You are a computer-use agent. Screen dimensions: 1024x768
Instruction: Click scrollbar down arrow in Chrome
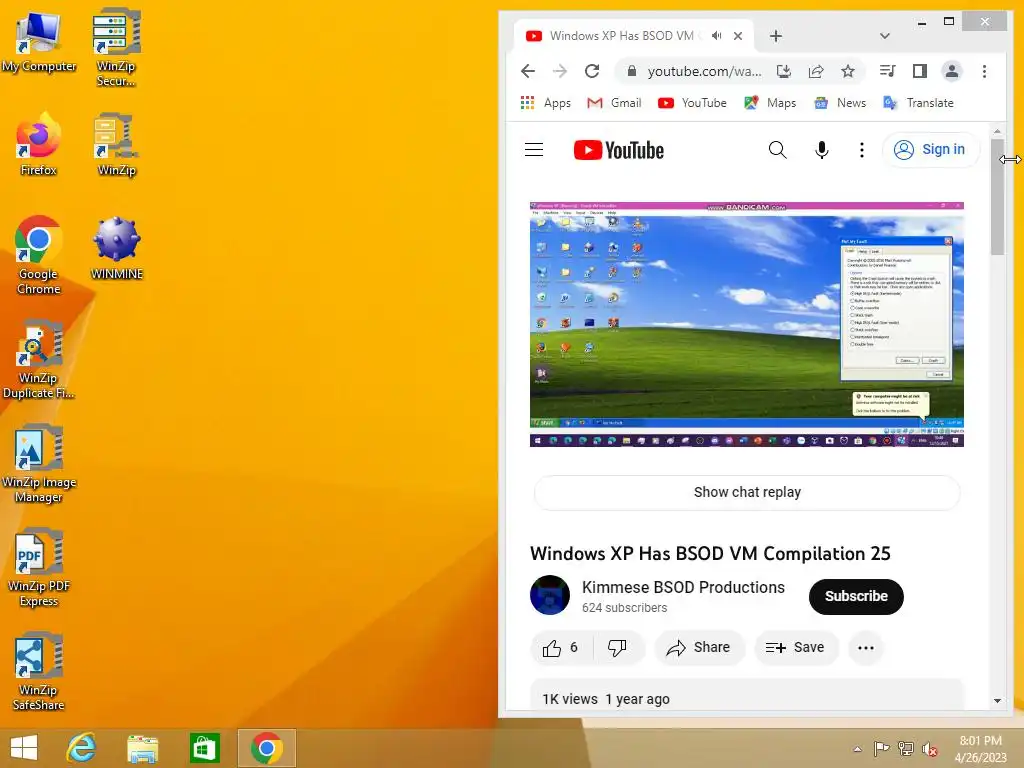point(997,701)
